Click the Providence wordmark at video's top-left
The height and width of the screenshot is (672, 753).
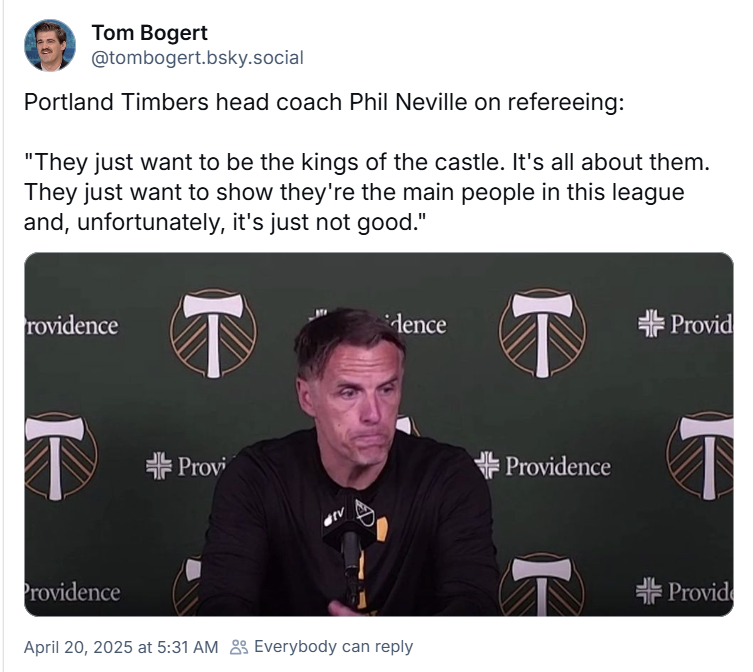click(70, 326)
